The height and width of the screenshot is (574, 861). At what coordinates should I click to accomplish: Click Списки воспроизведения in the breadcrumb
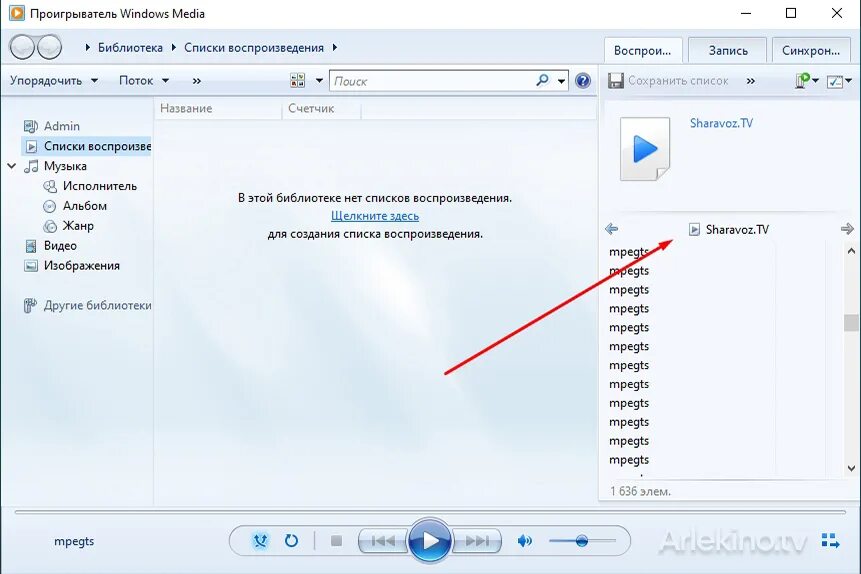[254, 48]
